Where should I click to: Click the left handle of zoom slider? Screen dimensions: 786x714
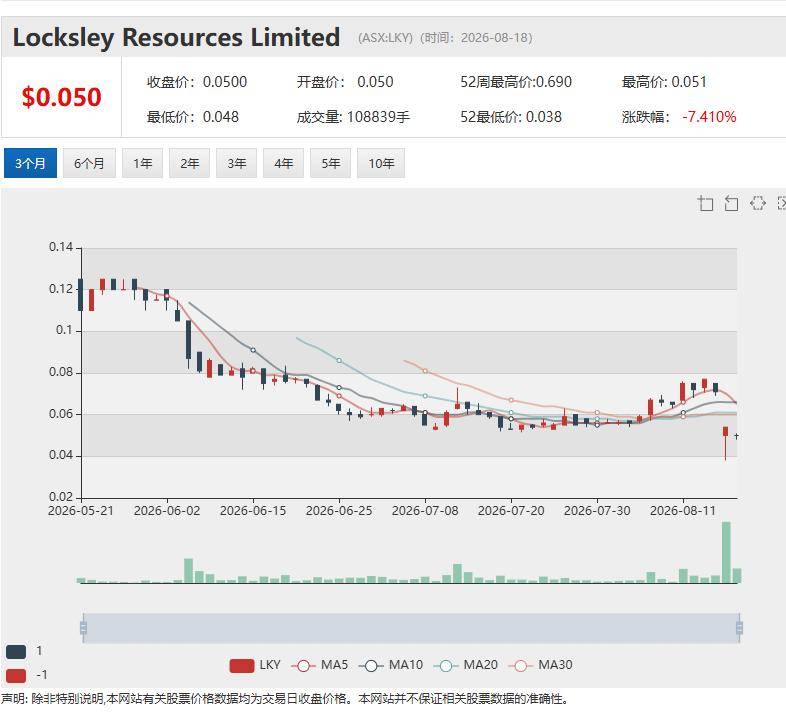(x=83, y=628)
